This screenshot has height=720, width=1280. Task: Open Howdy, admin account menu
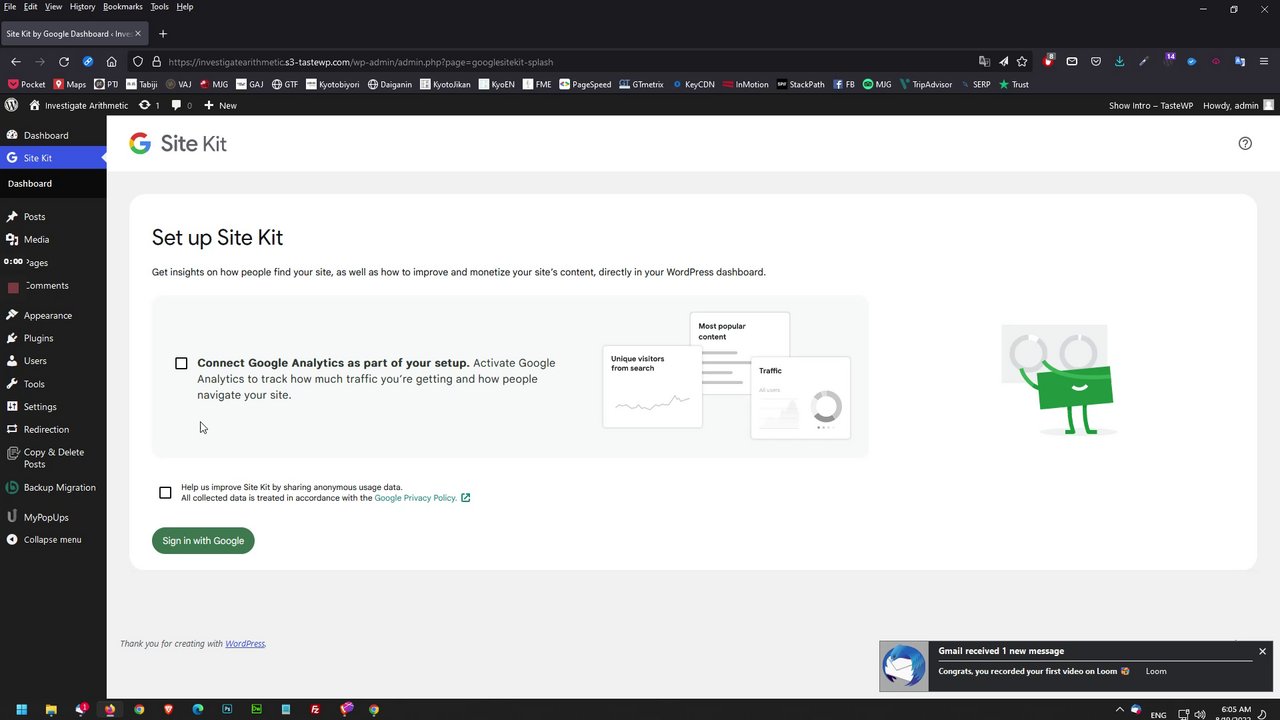pos(1238,105)
